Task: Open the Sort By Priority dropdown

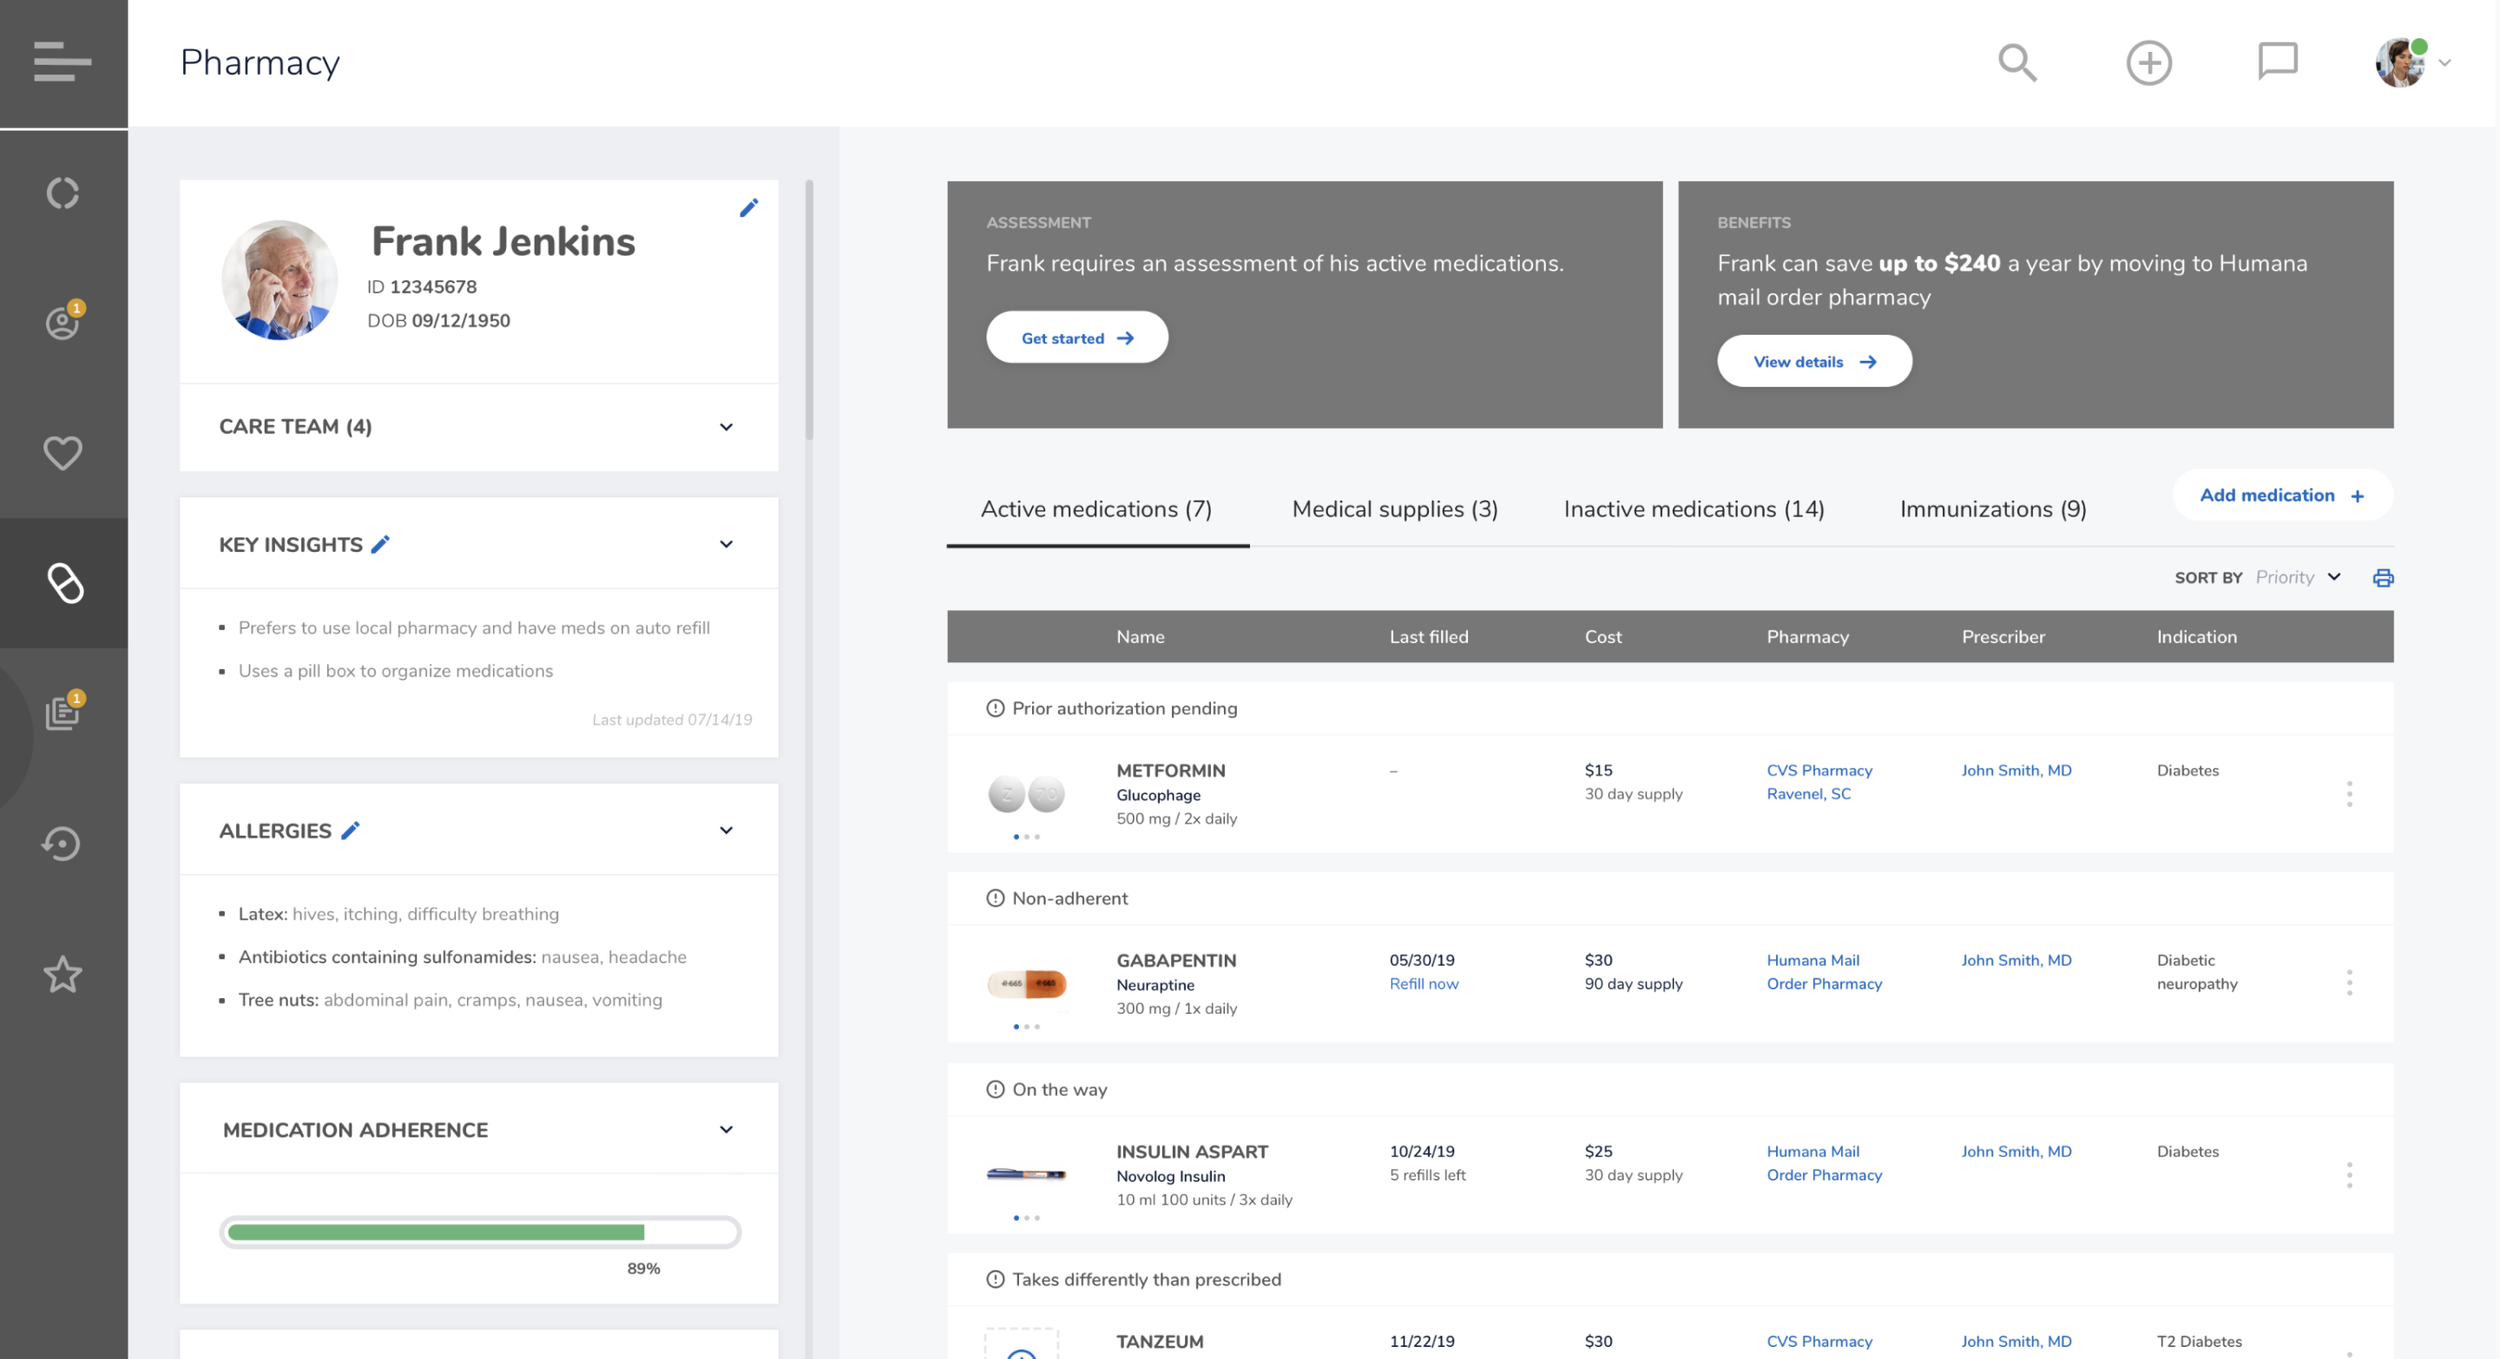Action: pos(2298,578)
